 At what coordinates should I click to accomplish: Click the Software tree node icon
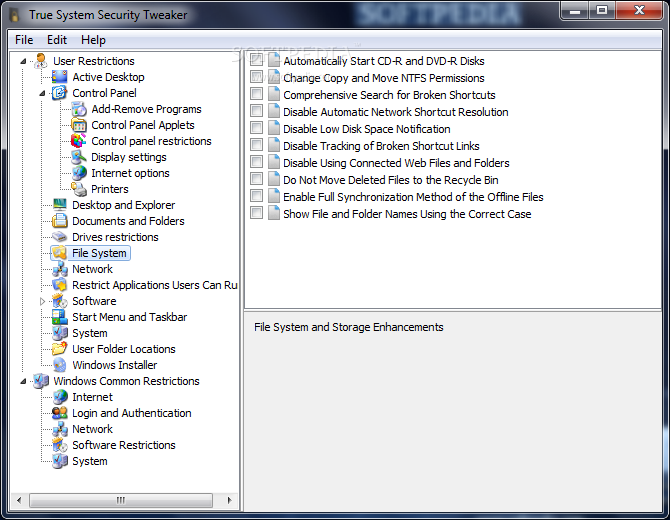tap(59, 301)
